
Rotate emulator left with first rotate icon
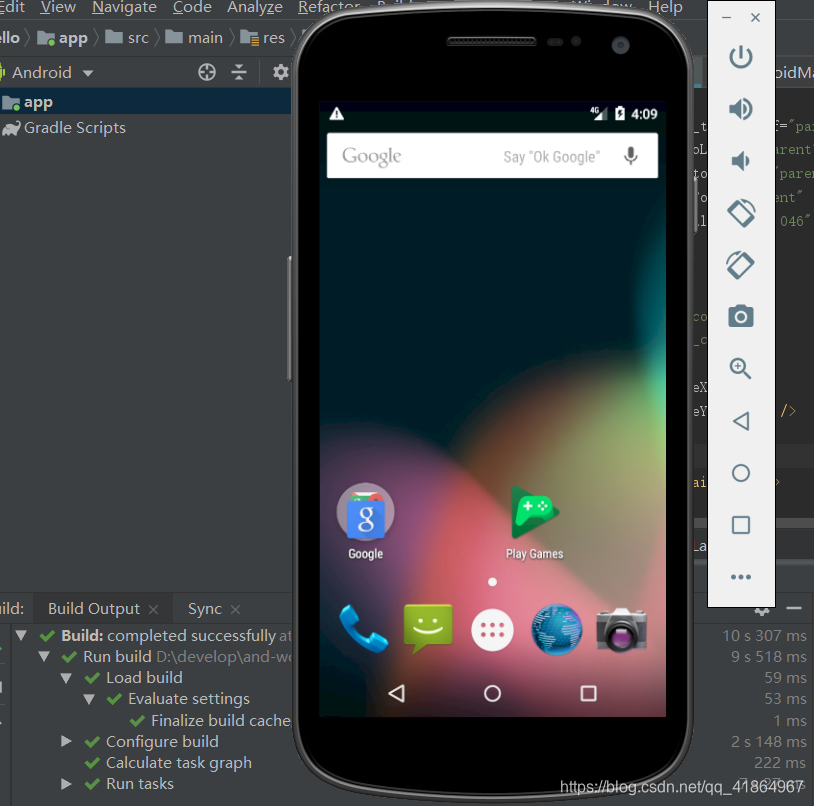pos(741,213)
